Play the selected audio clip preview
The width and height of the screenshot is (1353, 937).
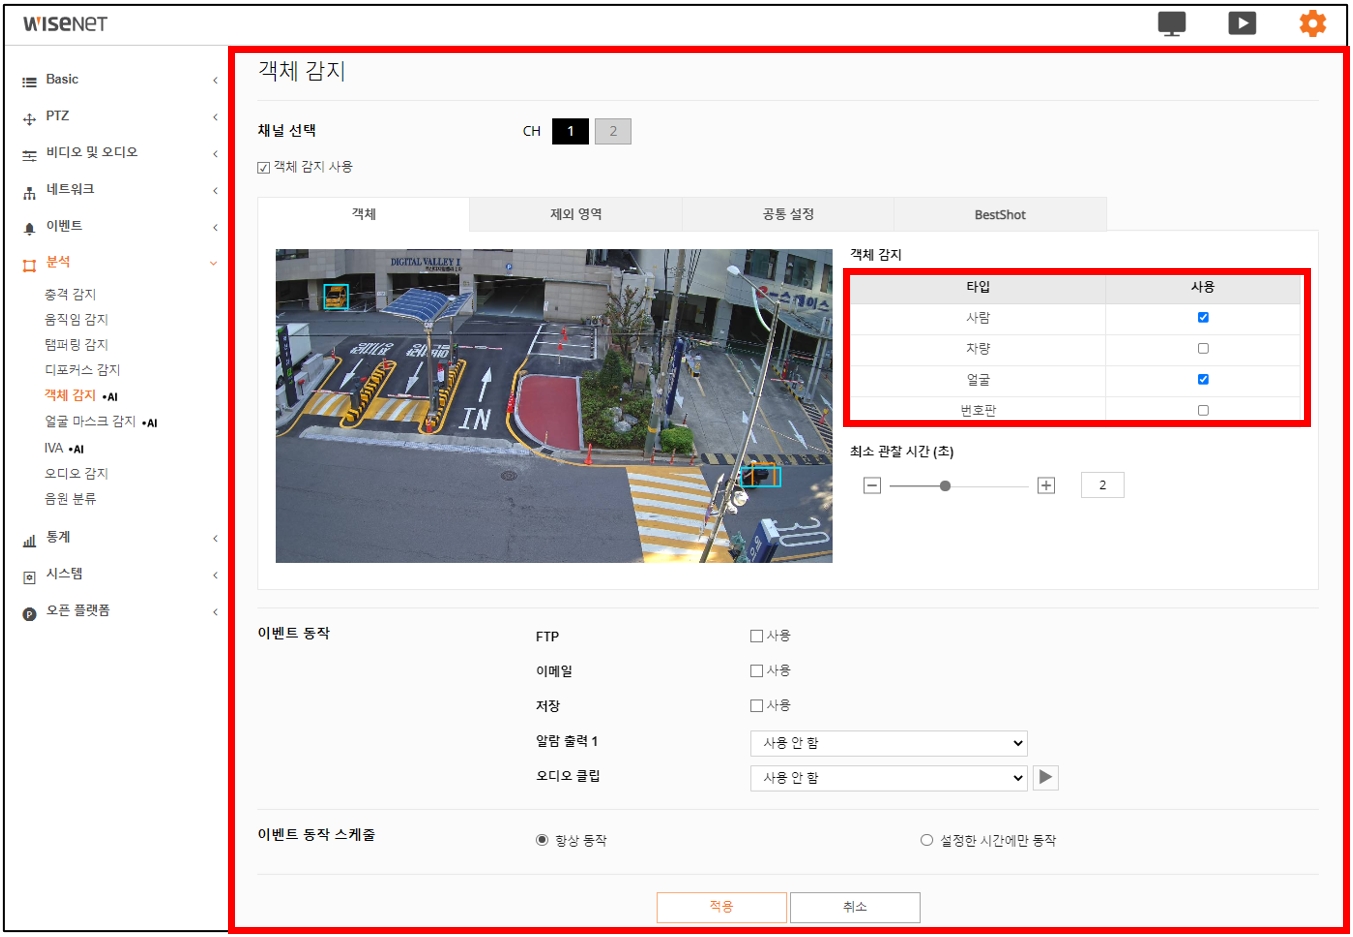(1046, 777)
